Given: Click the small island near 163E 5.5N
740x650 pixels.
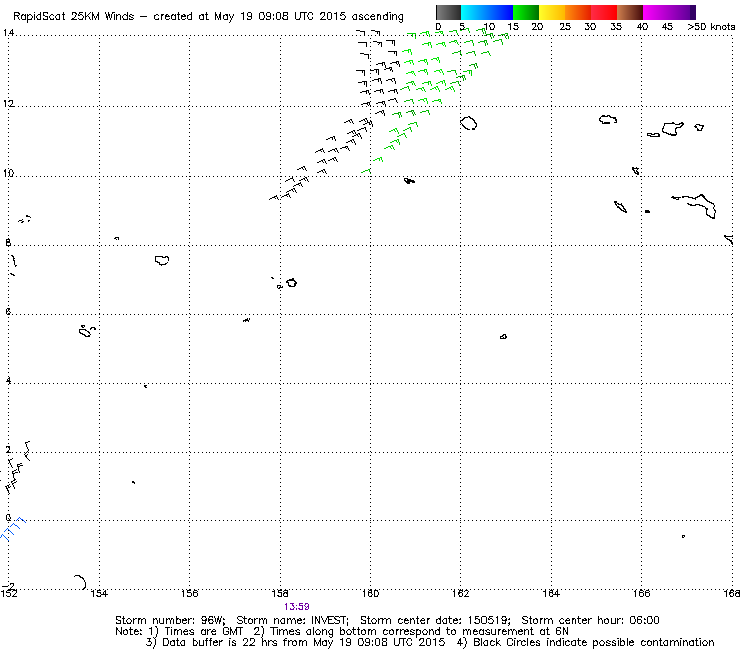Looking at the screenshot, I should point(504,337).
